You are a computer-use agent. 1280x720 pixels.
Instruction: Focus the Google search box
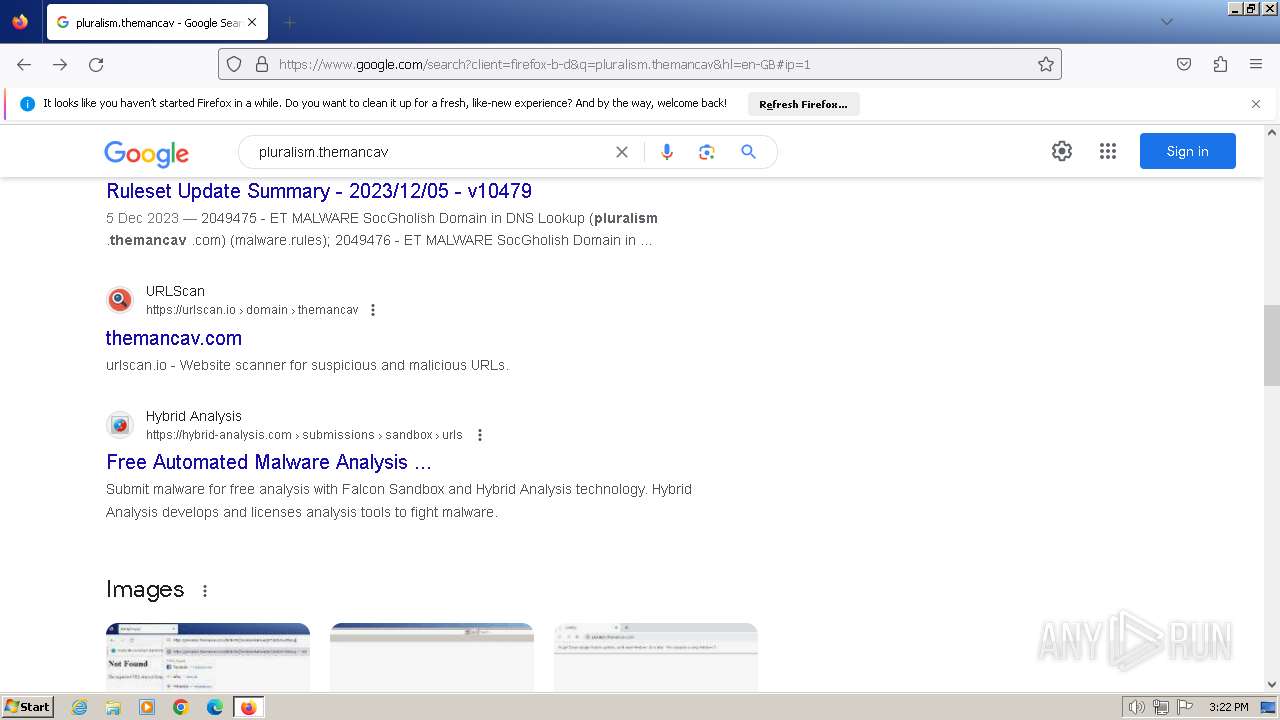point(430,152)
